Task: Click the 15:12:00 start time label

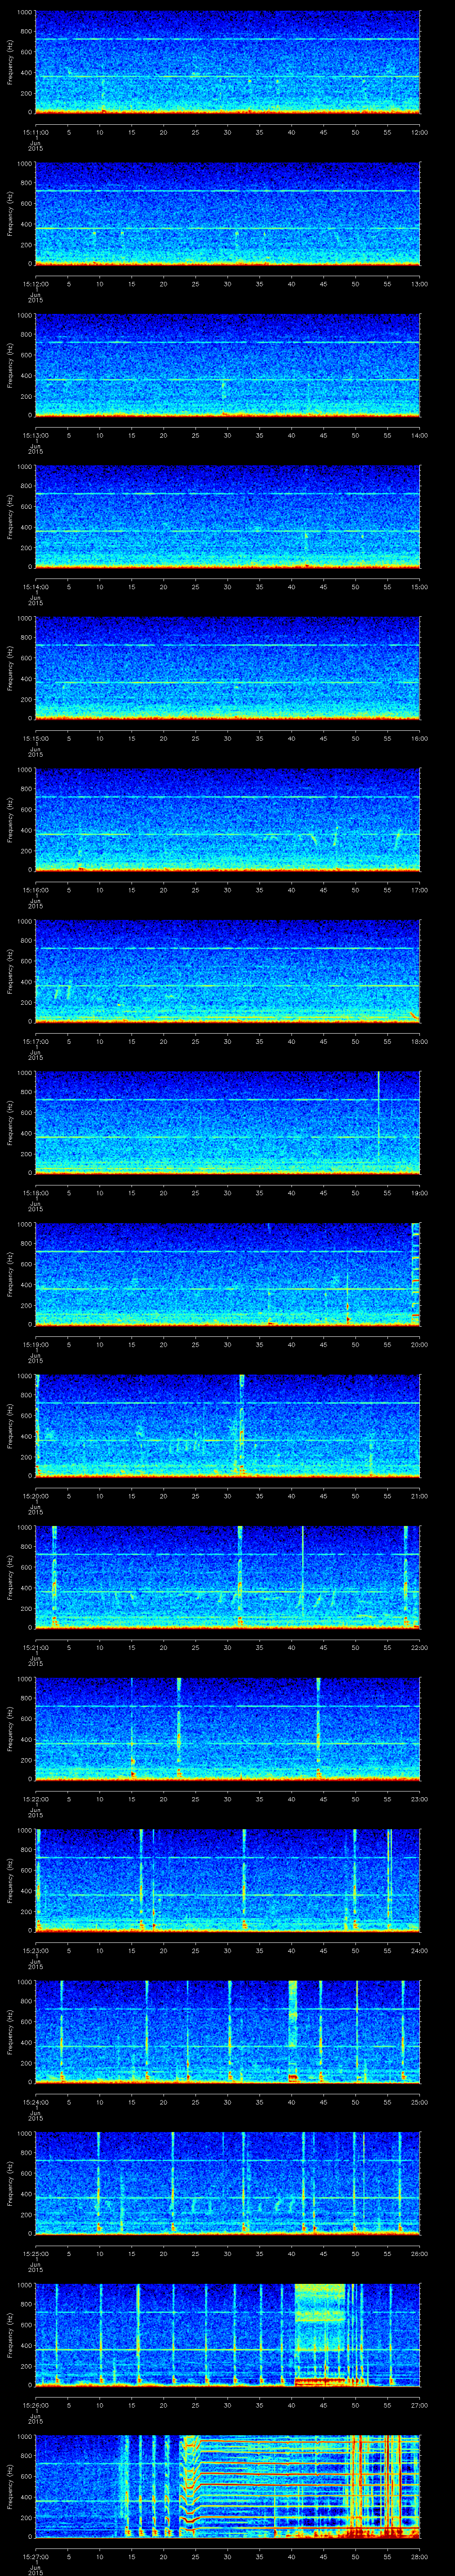Action: [x=35, y=284]
